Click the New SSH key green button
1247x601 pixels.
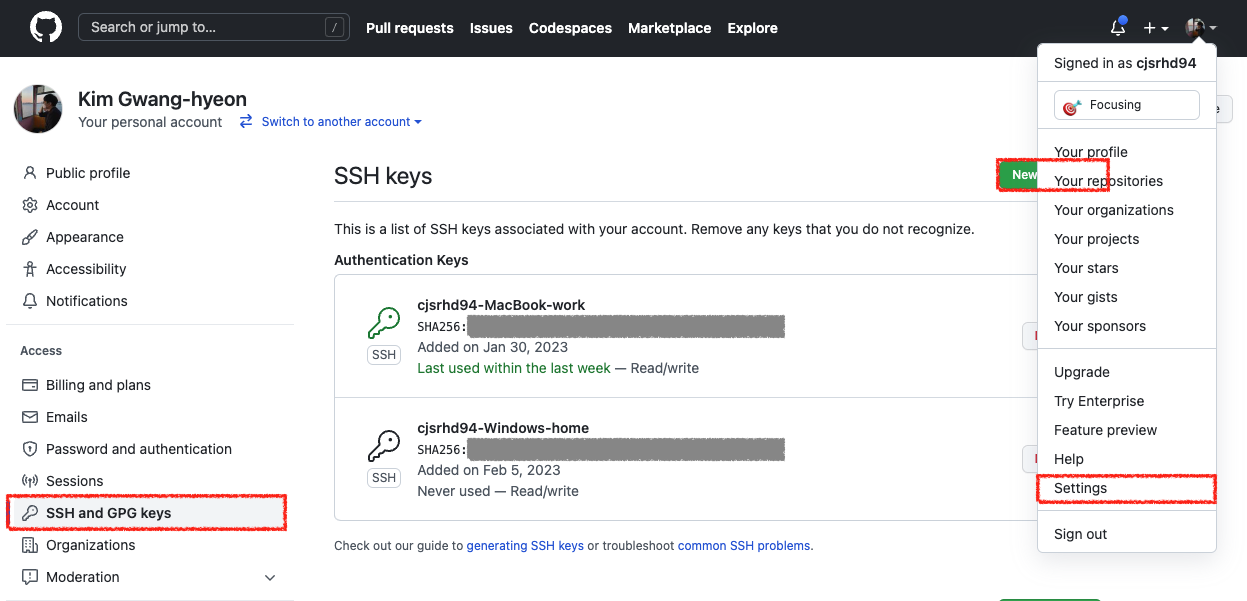[x=1018, y=175]
